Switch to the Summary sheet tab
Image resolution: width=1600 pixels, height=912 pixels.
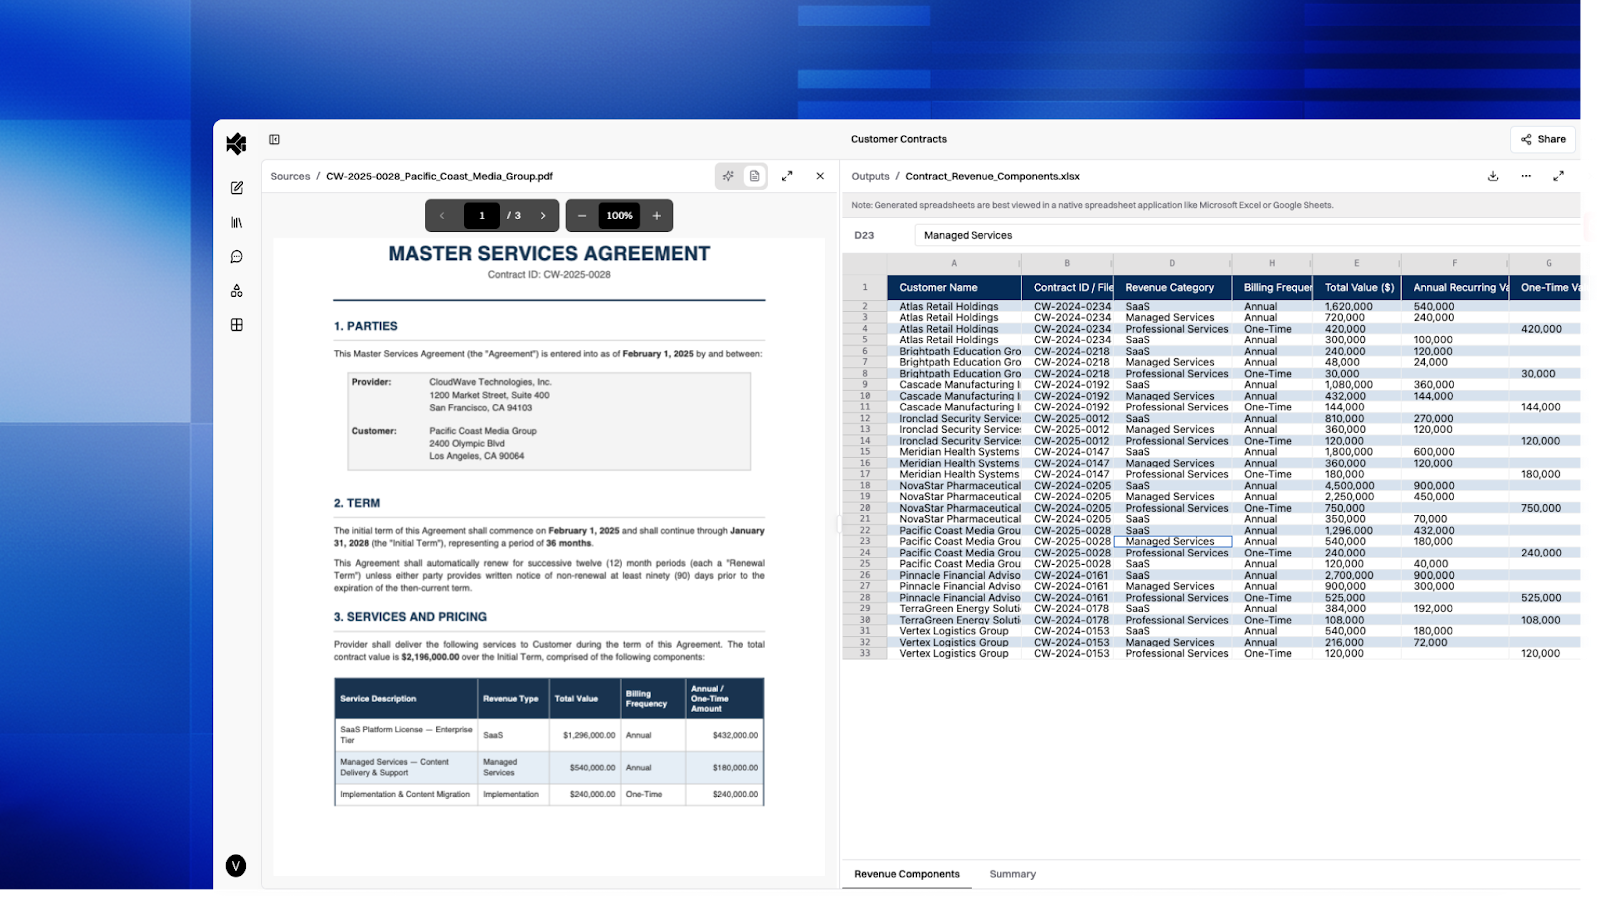click(x=1012, y=874)
